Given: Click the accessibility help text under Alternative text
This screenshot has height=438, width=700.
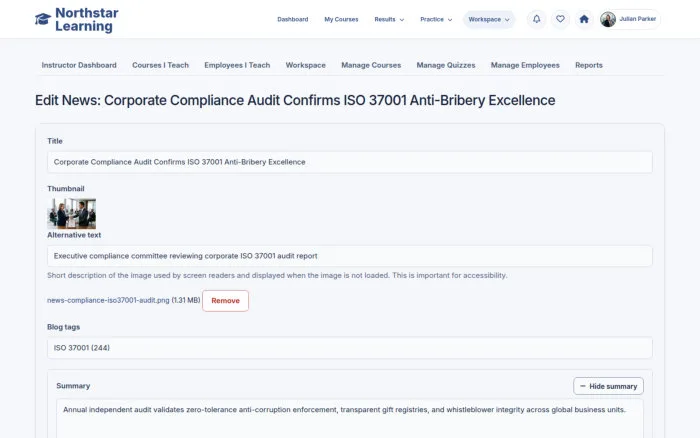Looking at the screenshot, I should point(277,275).
